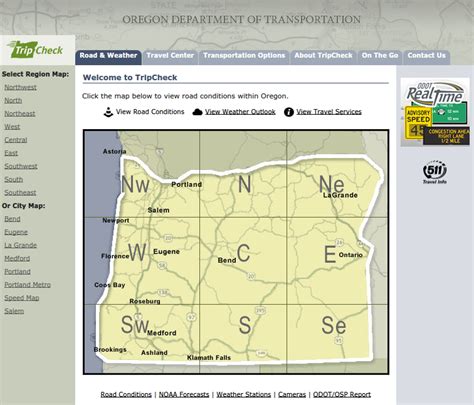This screenshot has width=474, height=405.
Task: Open the West region map link
Action: [12, 127]
